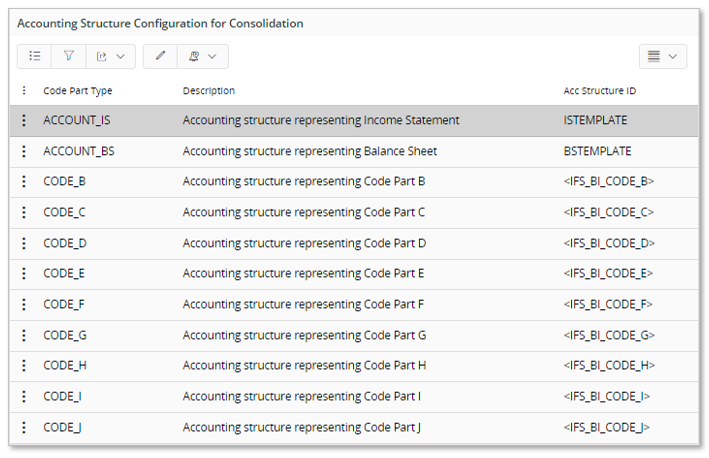Select the ISTEMPLATE structure ID cell

pyautogui.click(x=595, y=121)
